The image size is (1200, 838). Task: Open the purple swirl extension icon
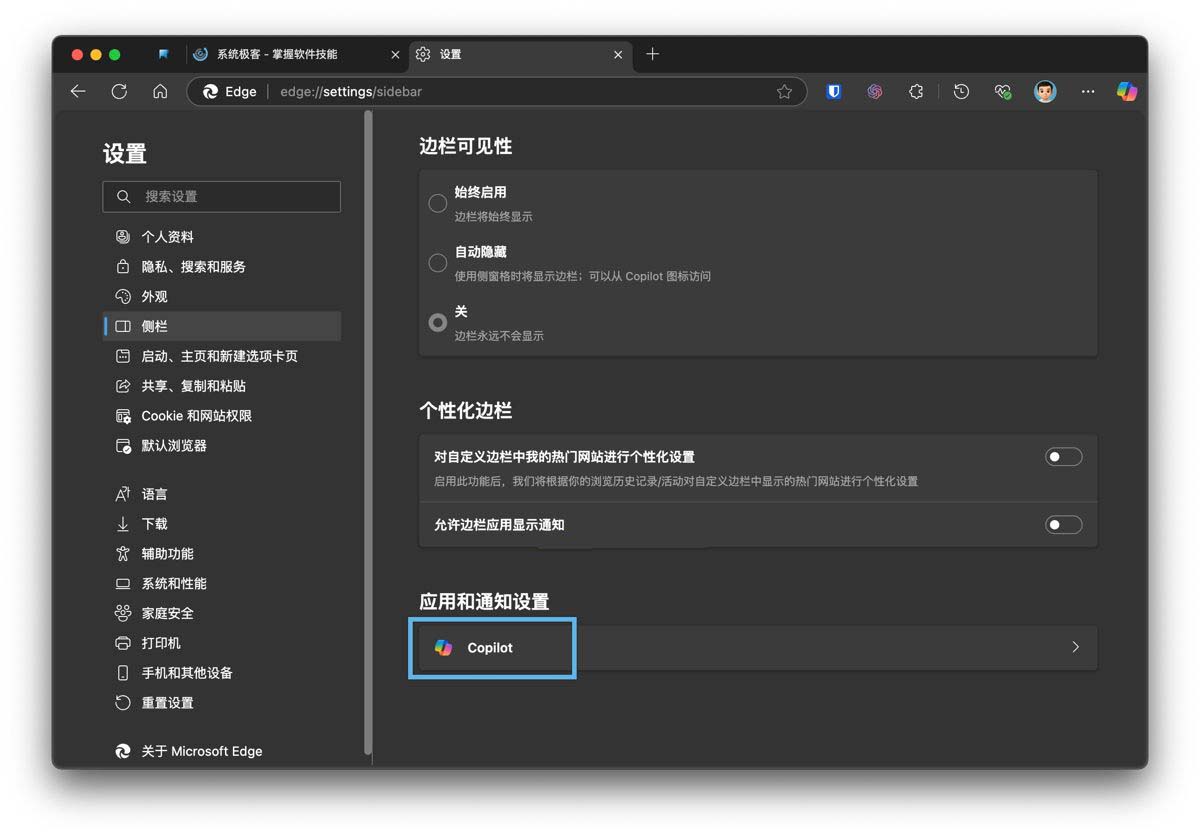coord(875,91)
